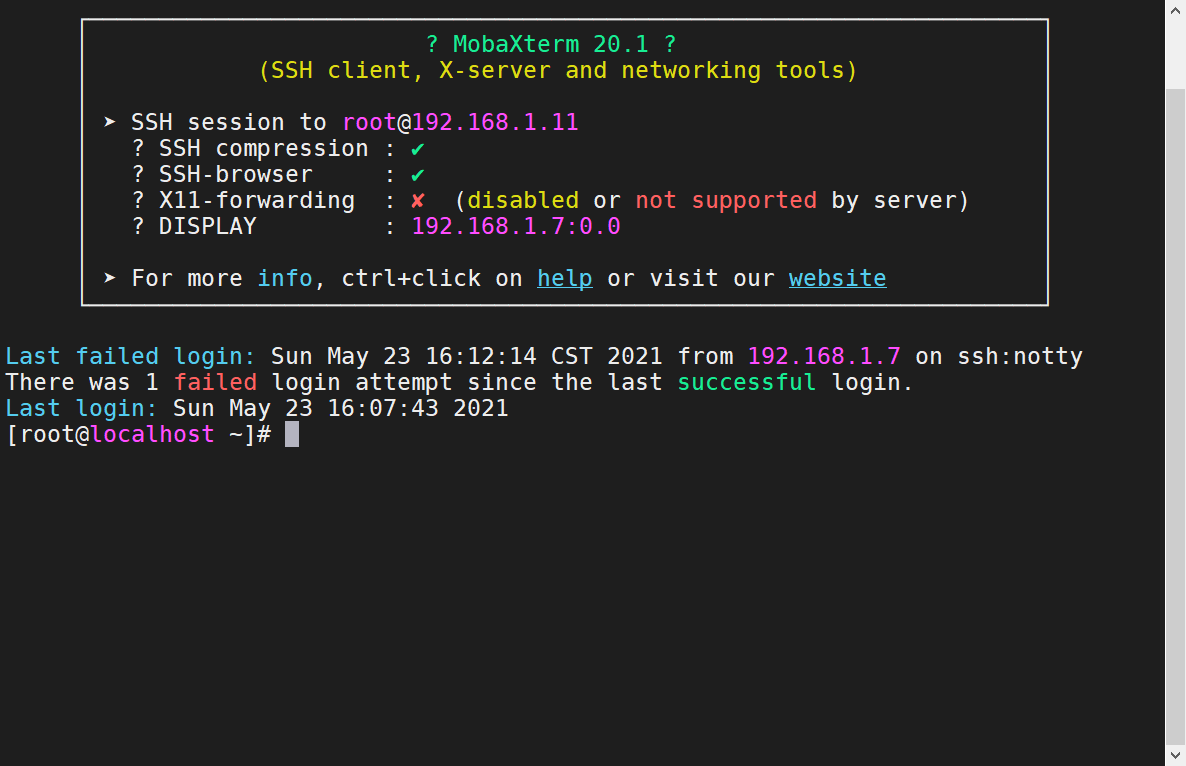
Task: Click the terminal cursor at the prompt
Action: [x=292, y=434]
